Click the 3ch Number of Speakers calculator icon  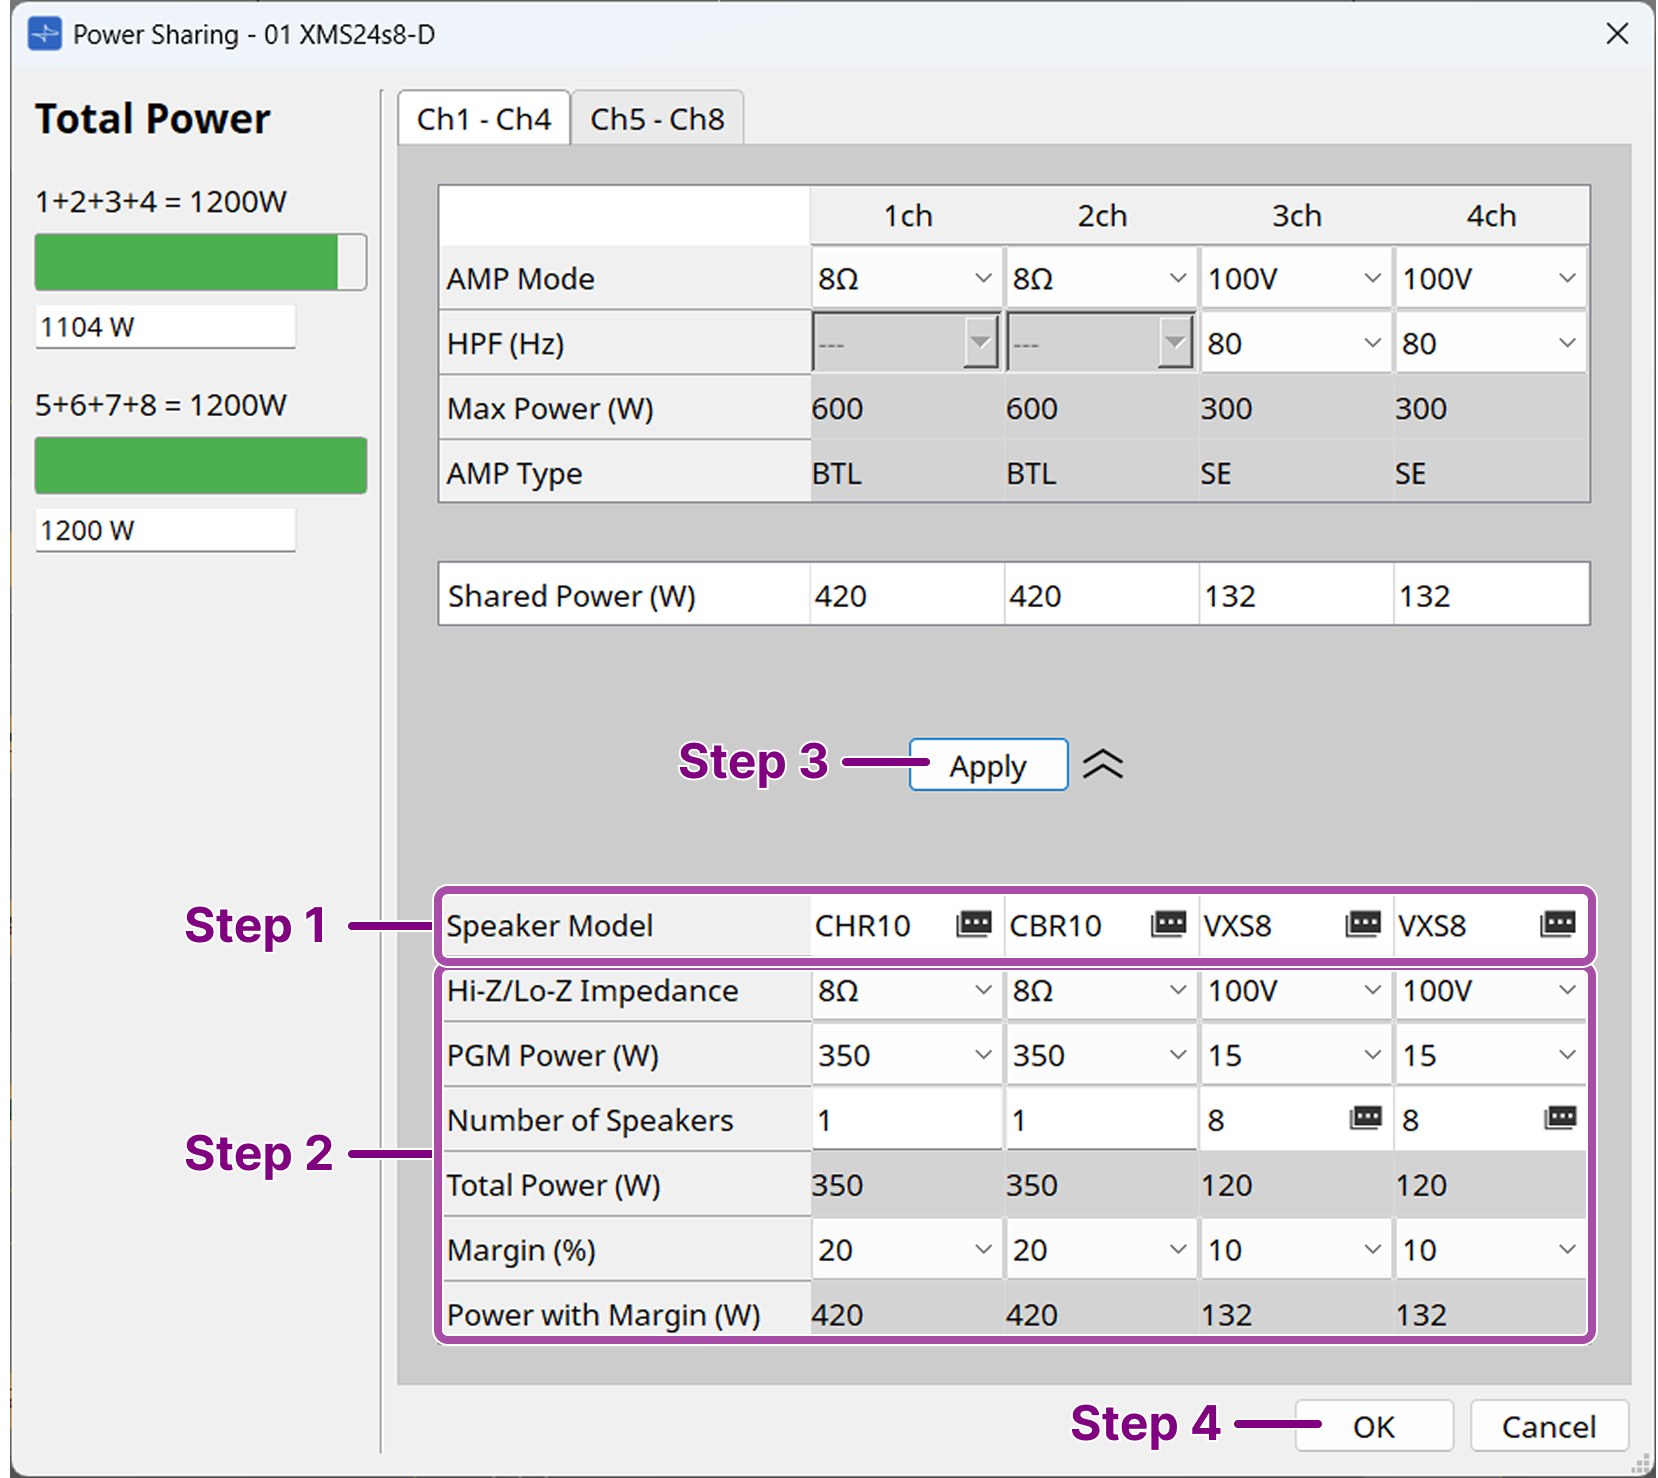1365,1117
